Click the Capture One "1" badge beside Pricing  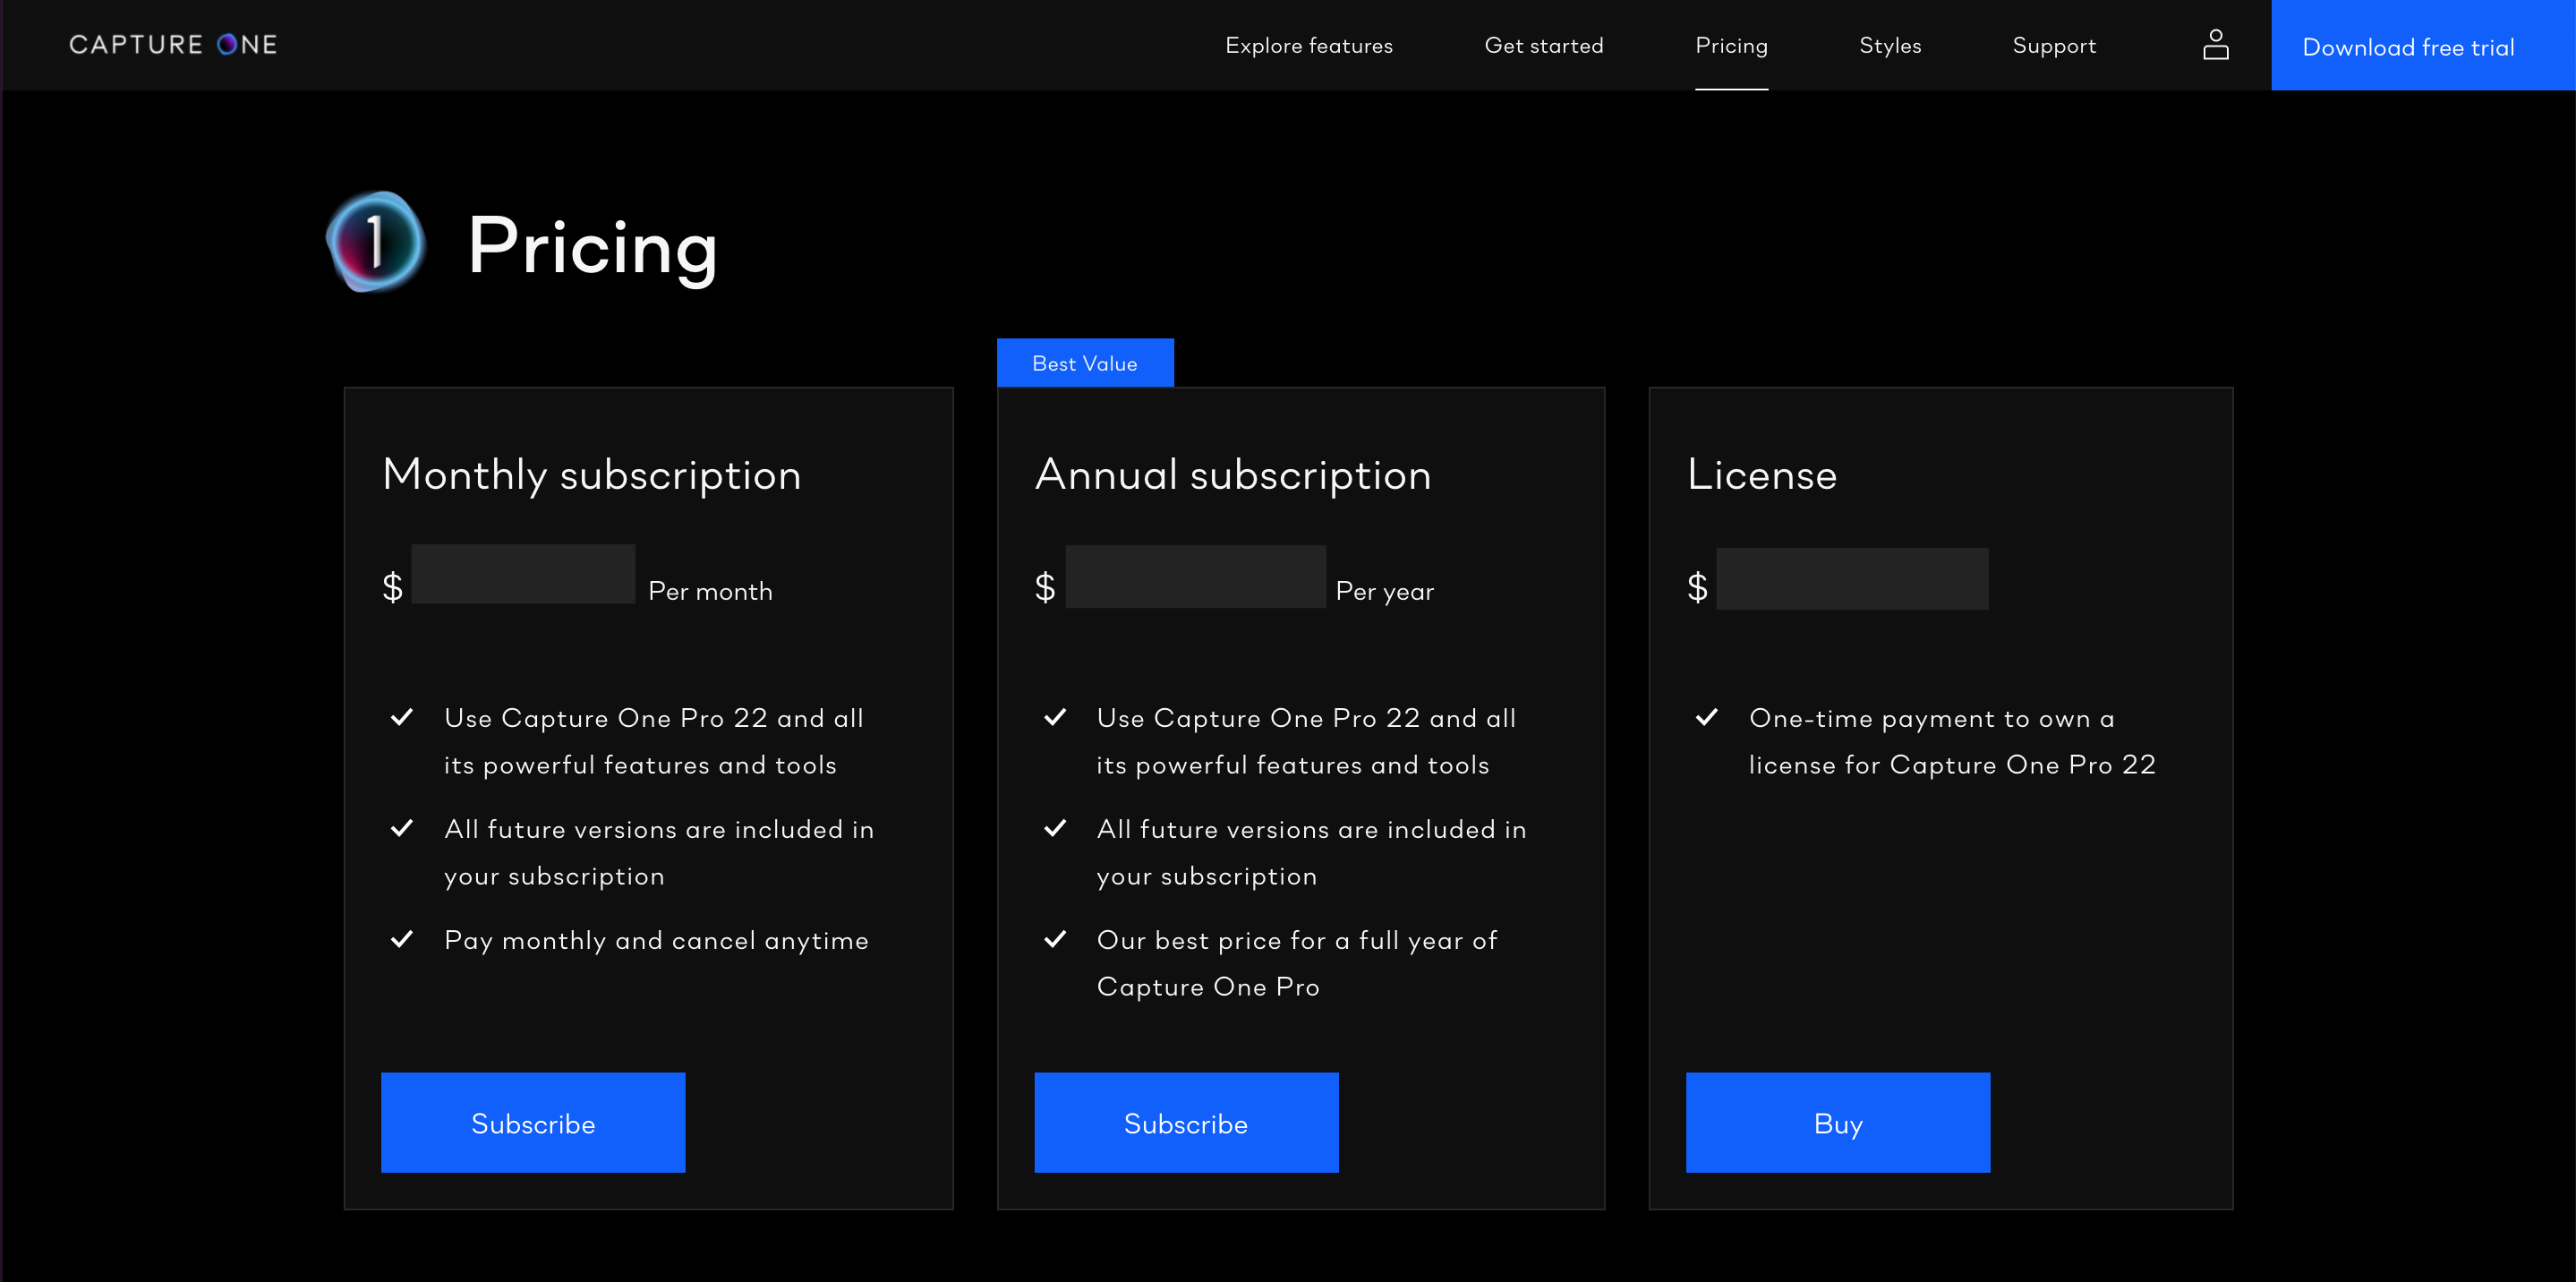tap(376, 242)
